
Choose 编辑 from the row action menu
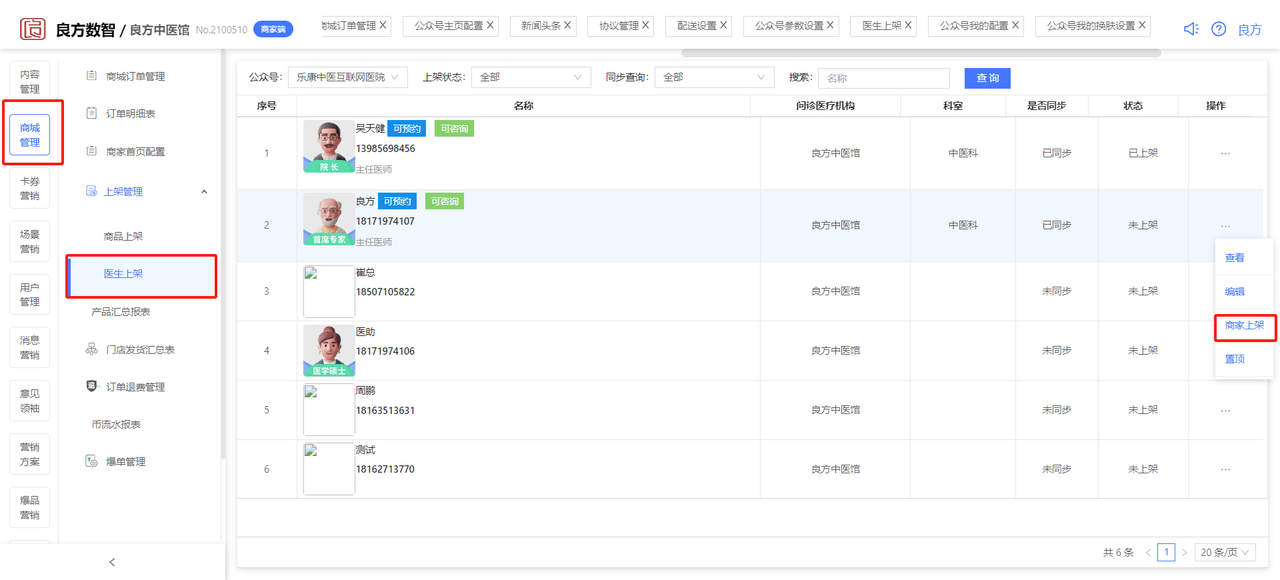[1235, 291]
